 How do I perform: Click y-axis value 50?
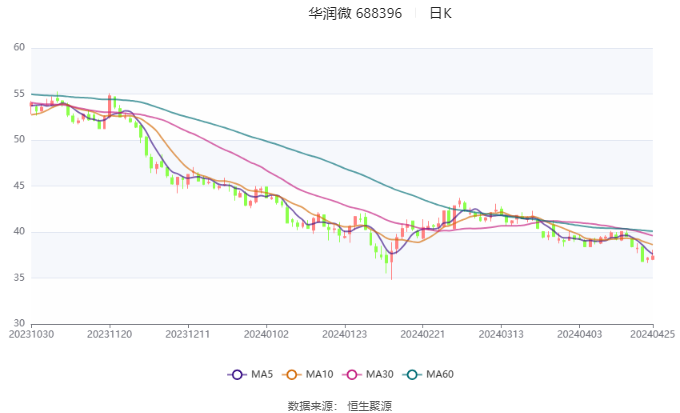tap(19, 139)
